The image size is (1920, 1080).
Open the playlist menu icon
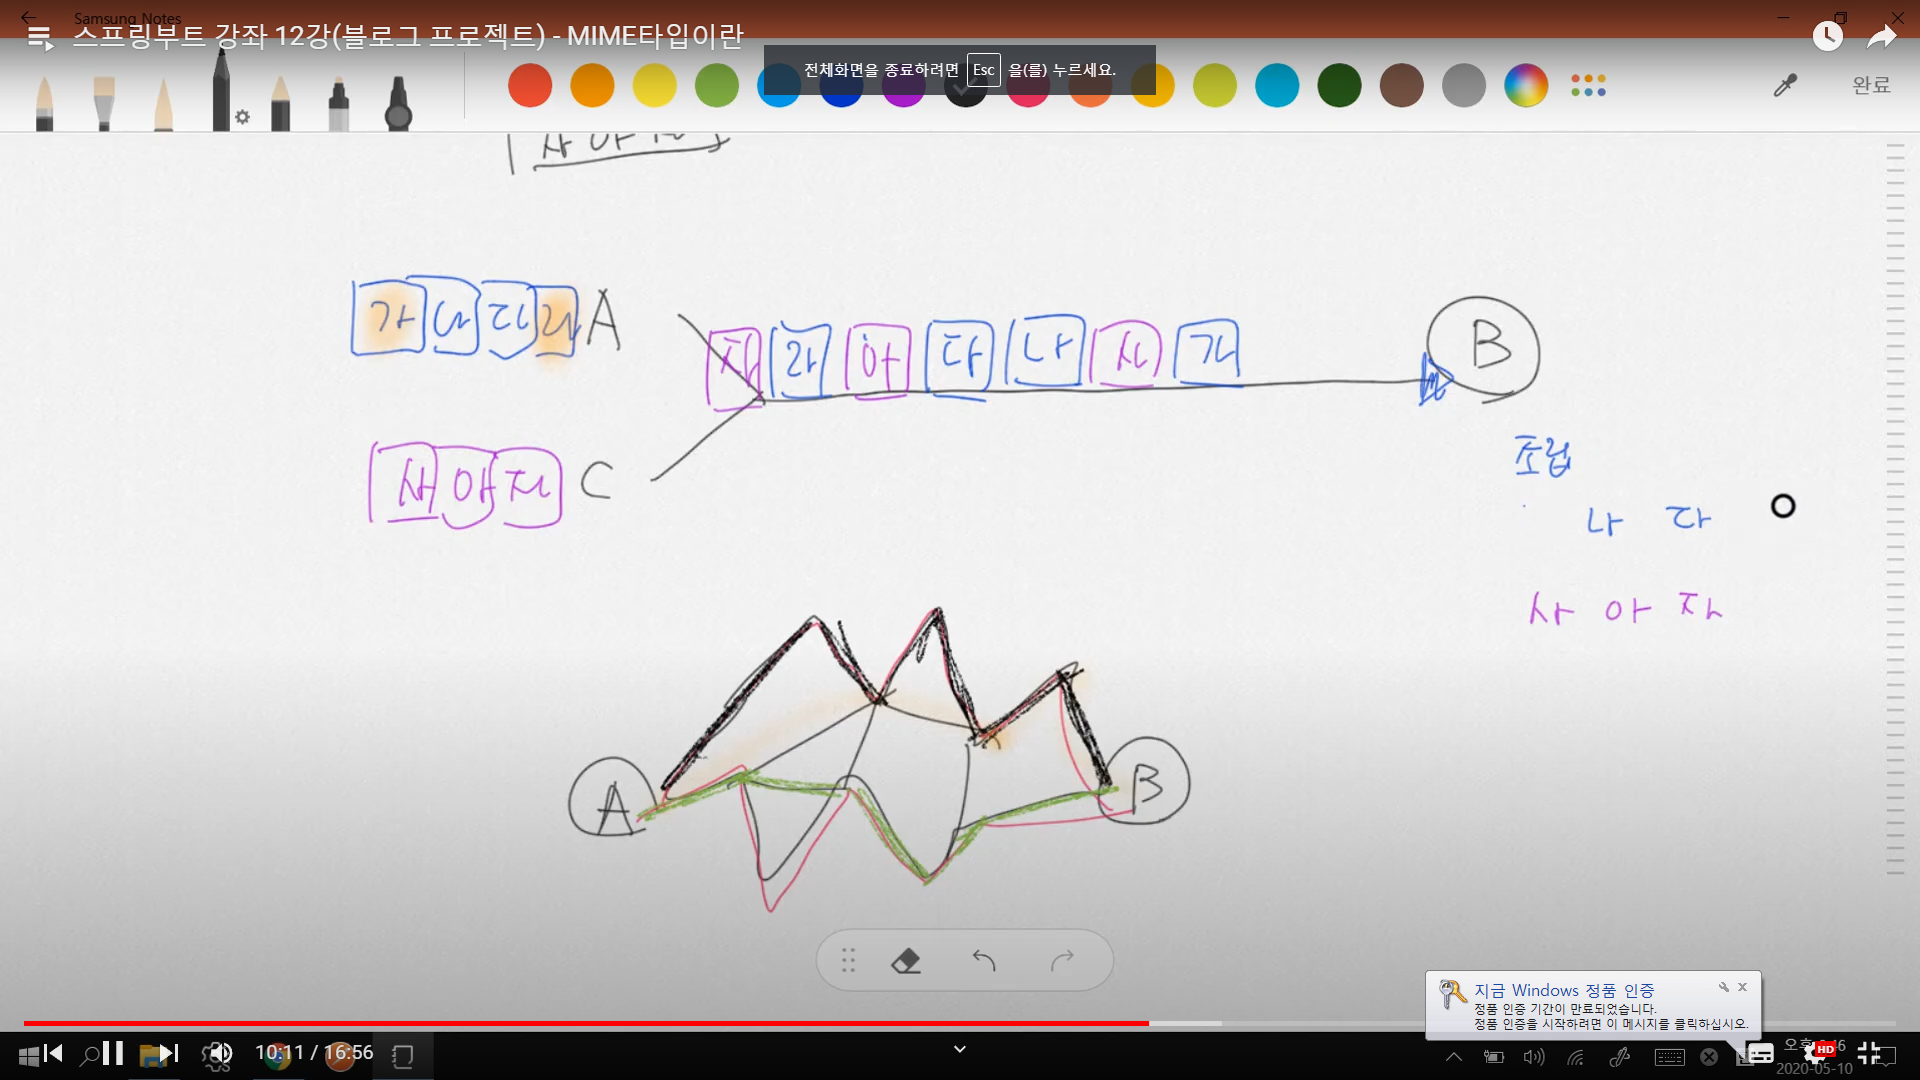click(40, 38)
